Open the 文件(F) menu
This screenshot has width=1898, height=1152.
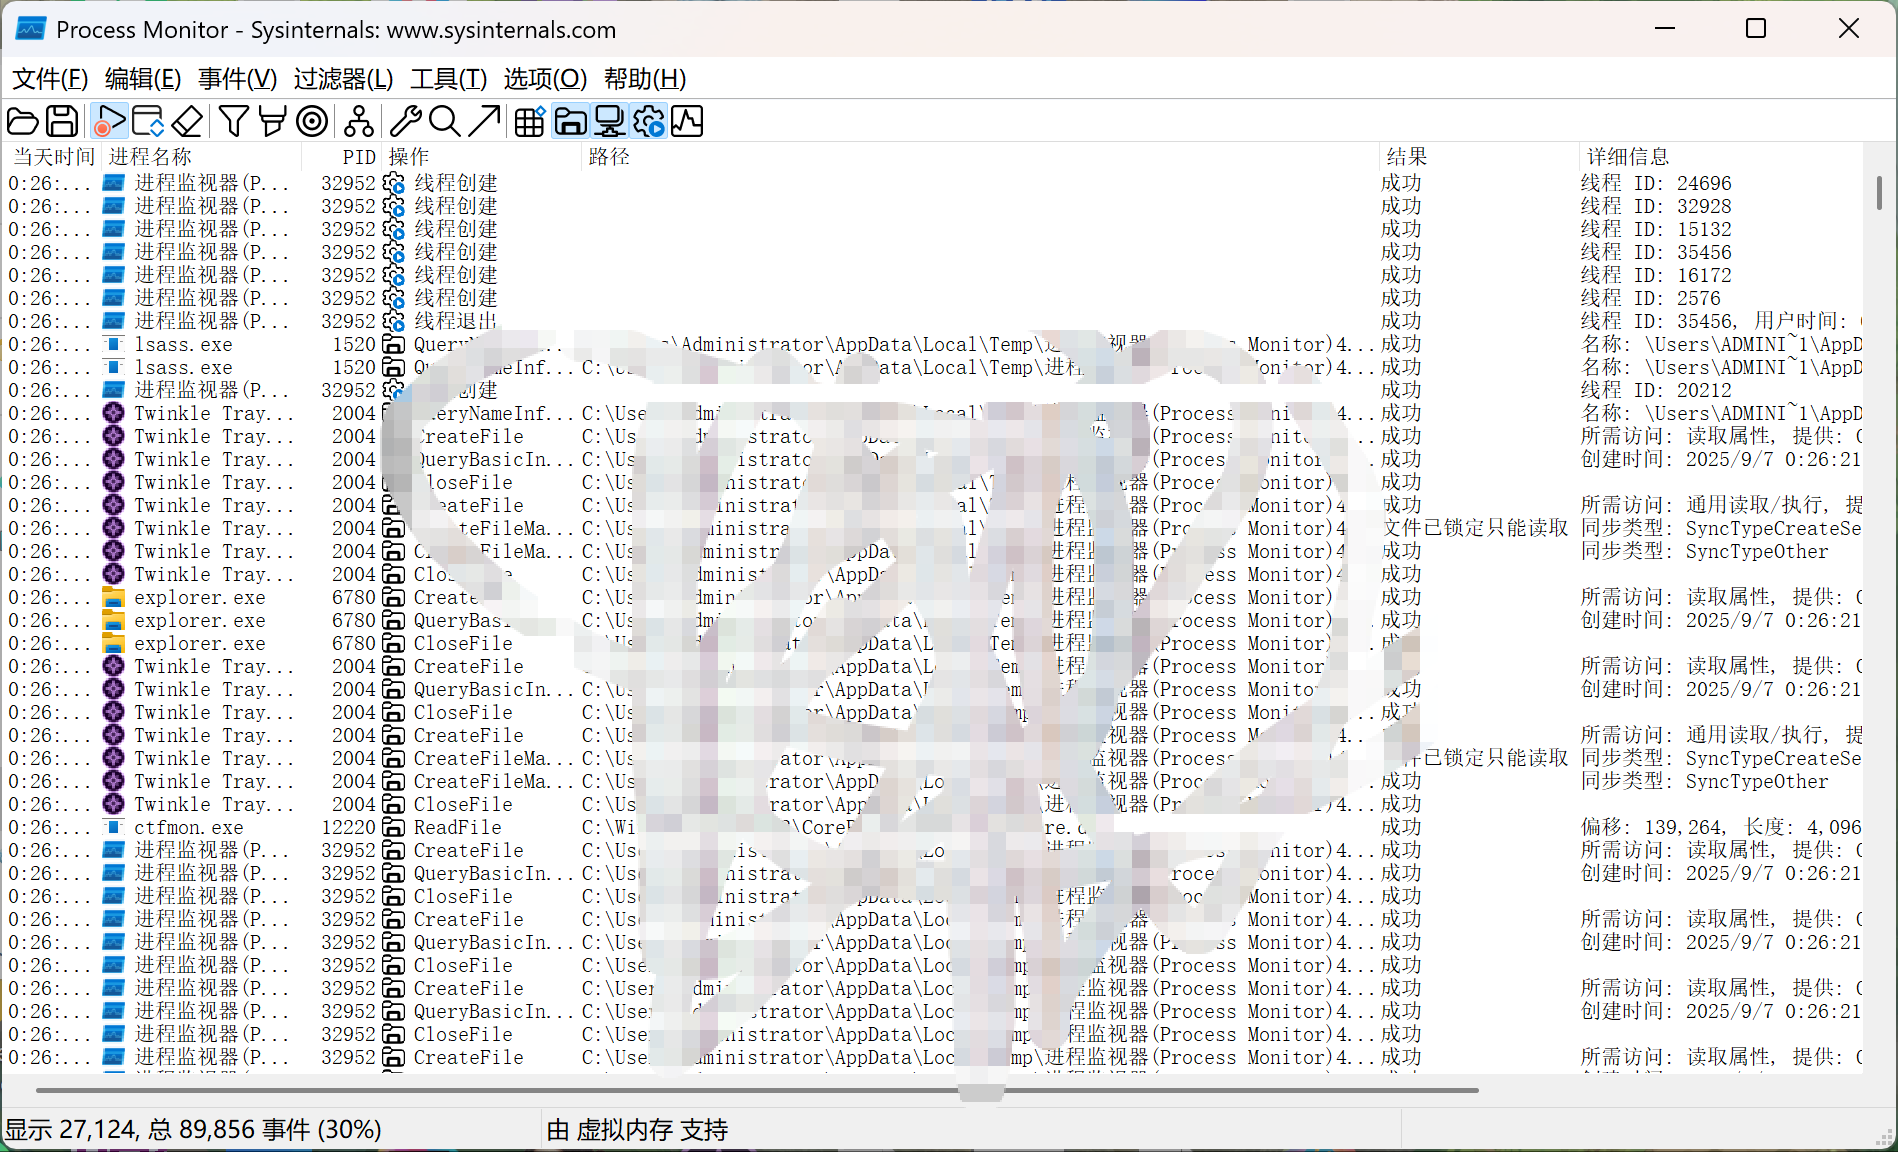coord(50,79)
